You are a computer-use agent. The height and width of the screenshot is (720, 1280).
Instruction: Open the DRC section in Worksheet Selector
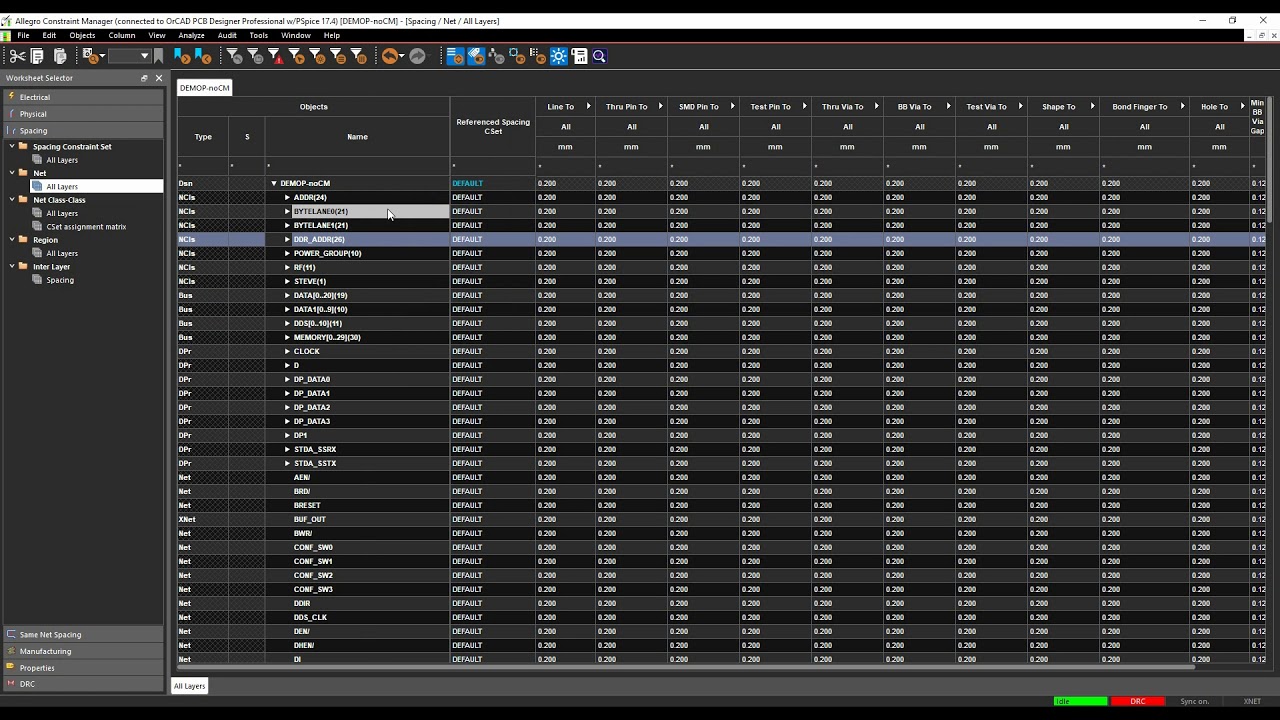pos(83,684)
